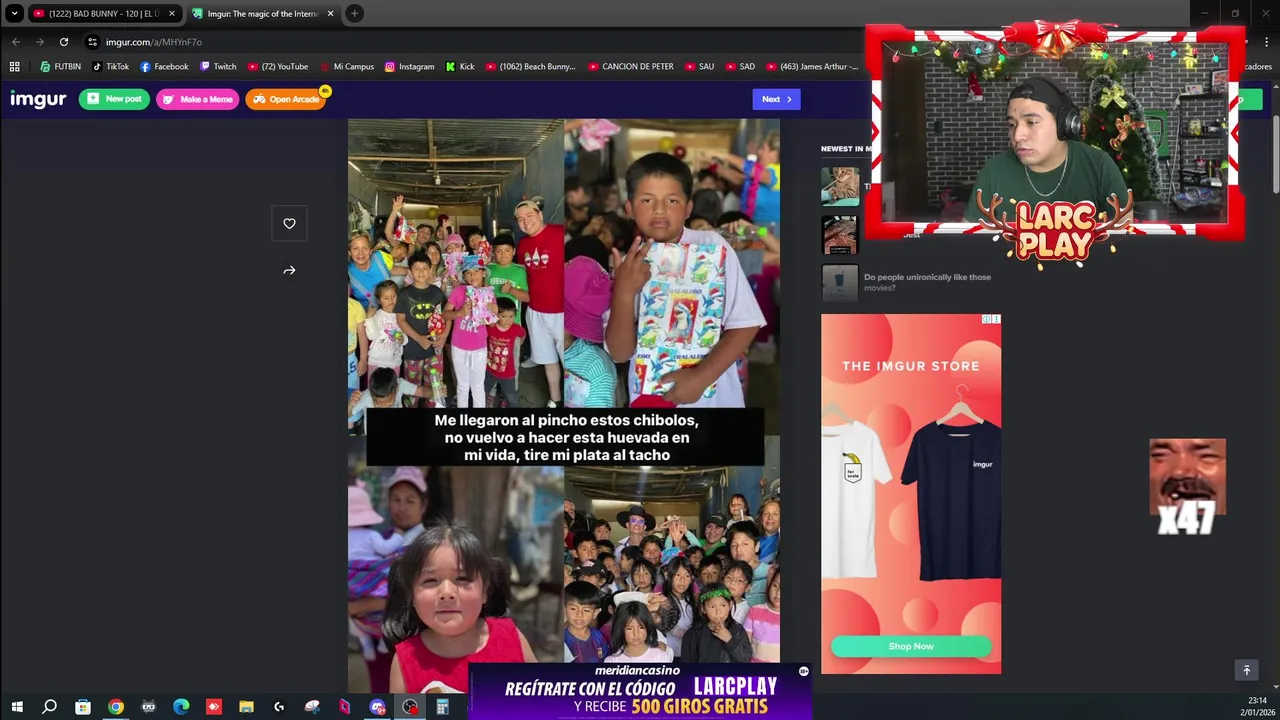Like the post with heart icon
This screenshot has height=720, width=1280.
[289, 224]
